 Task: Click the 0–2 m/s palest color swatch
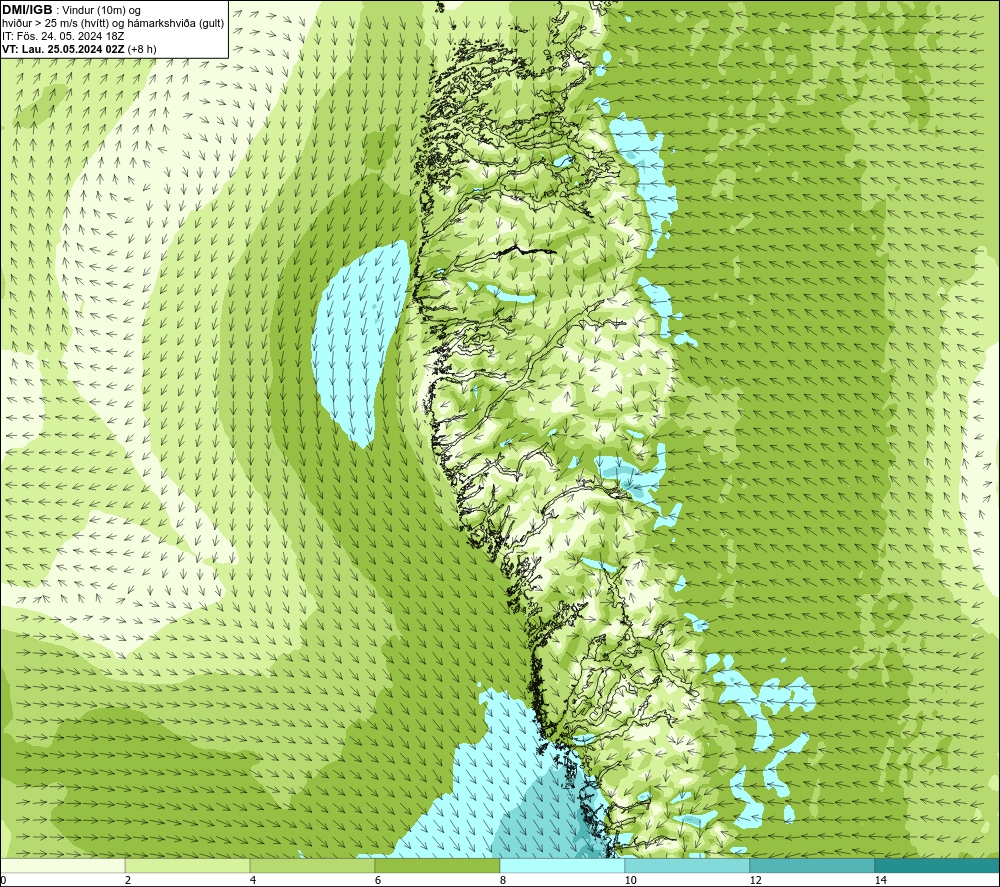pyautogui.click(x=62, y=865)
